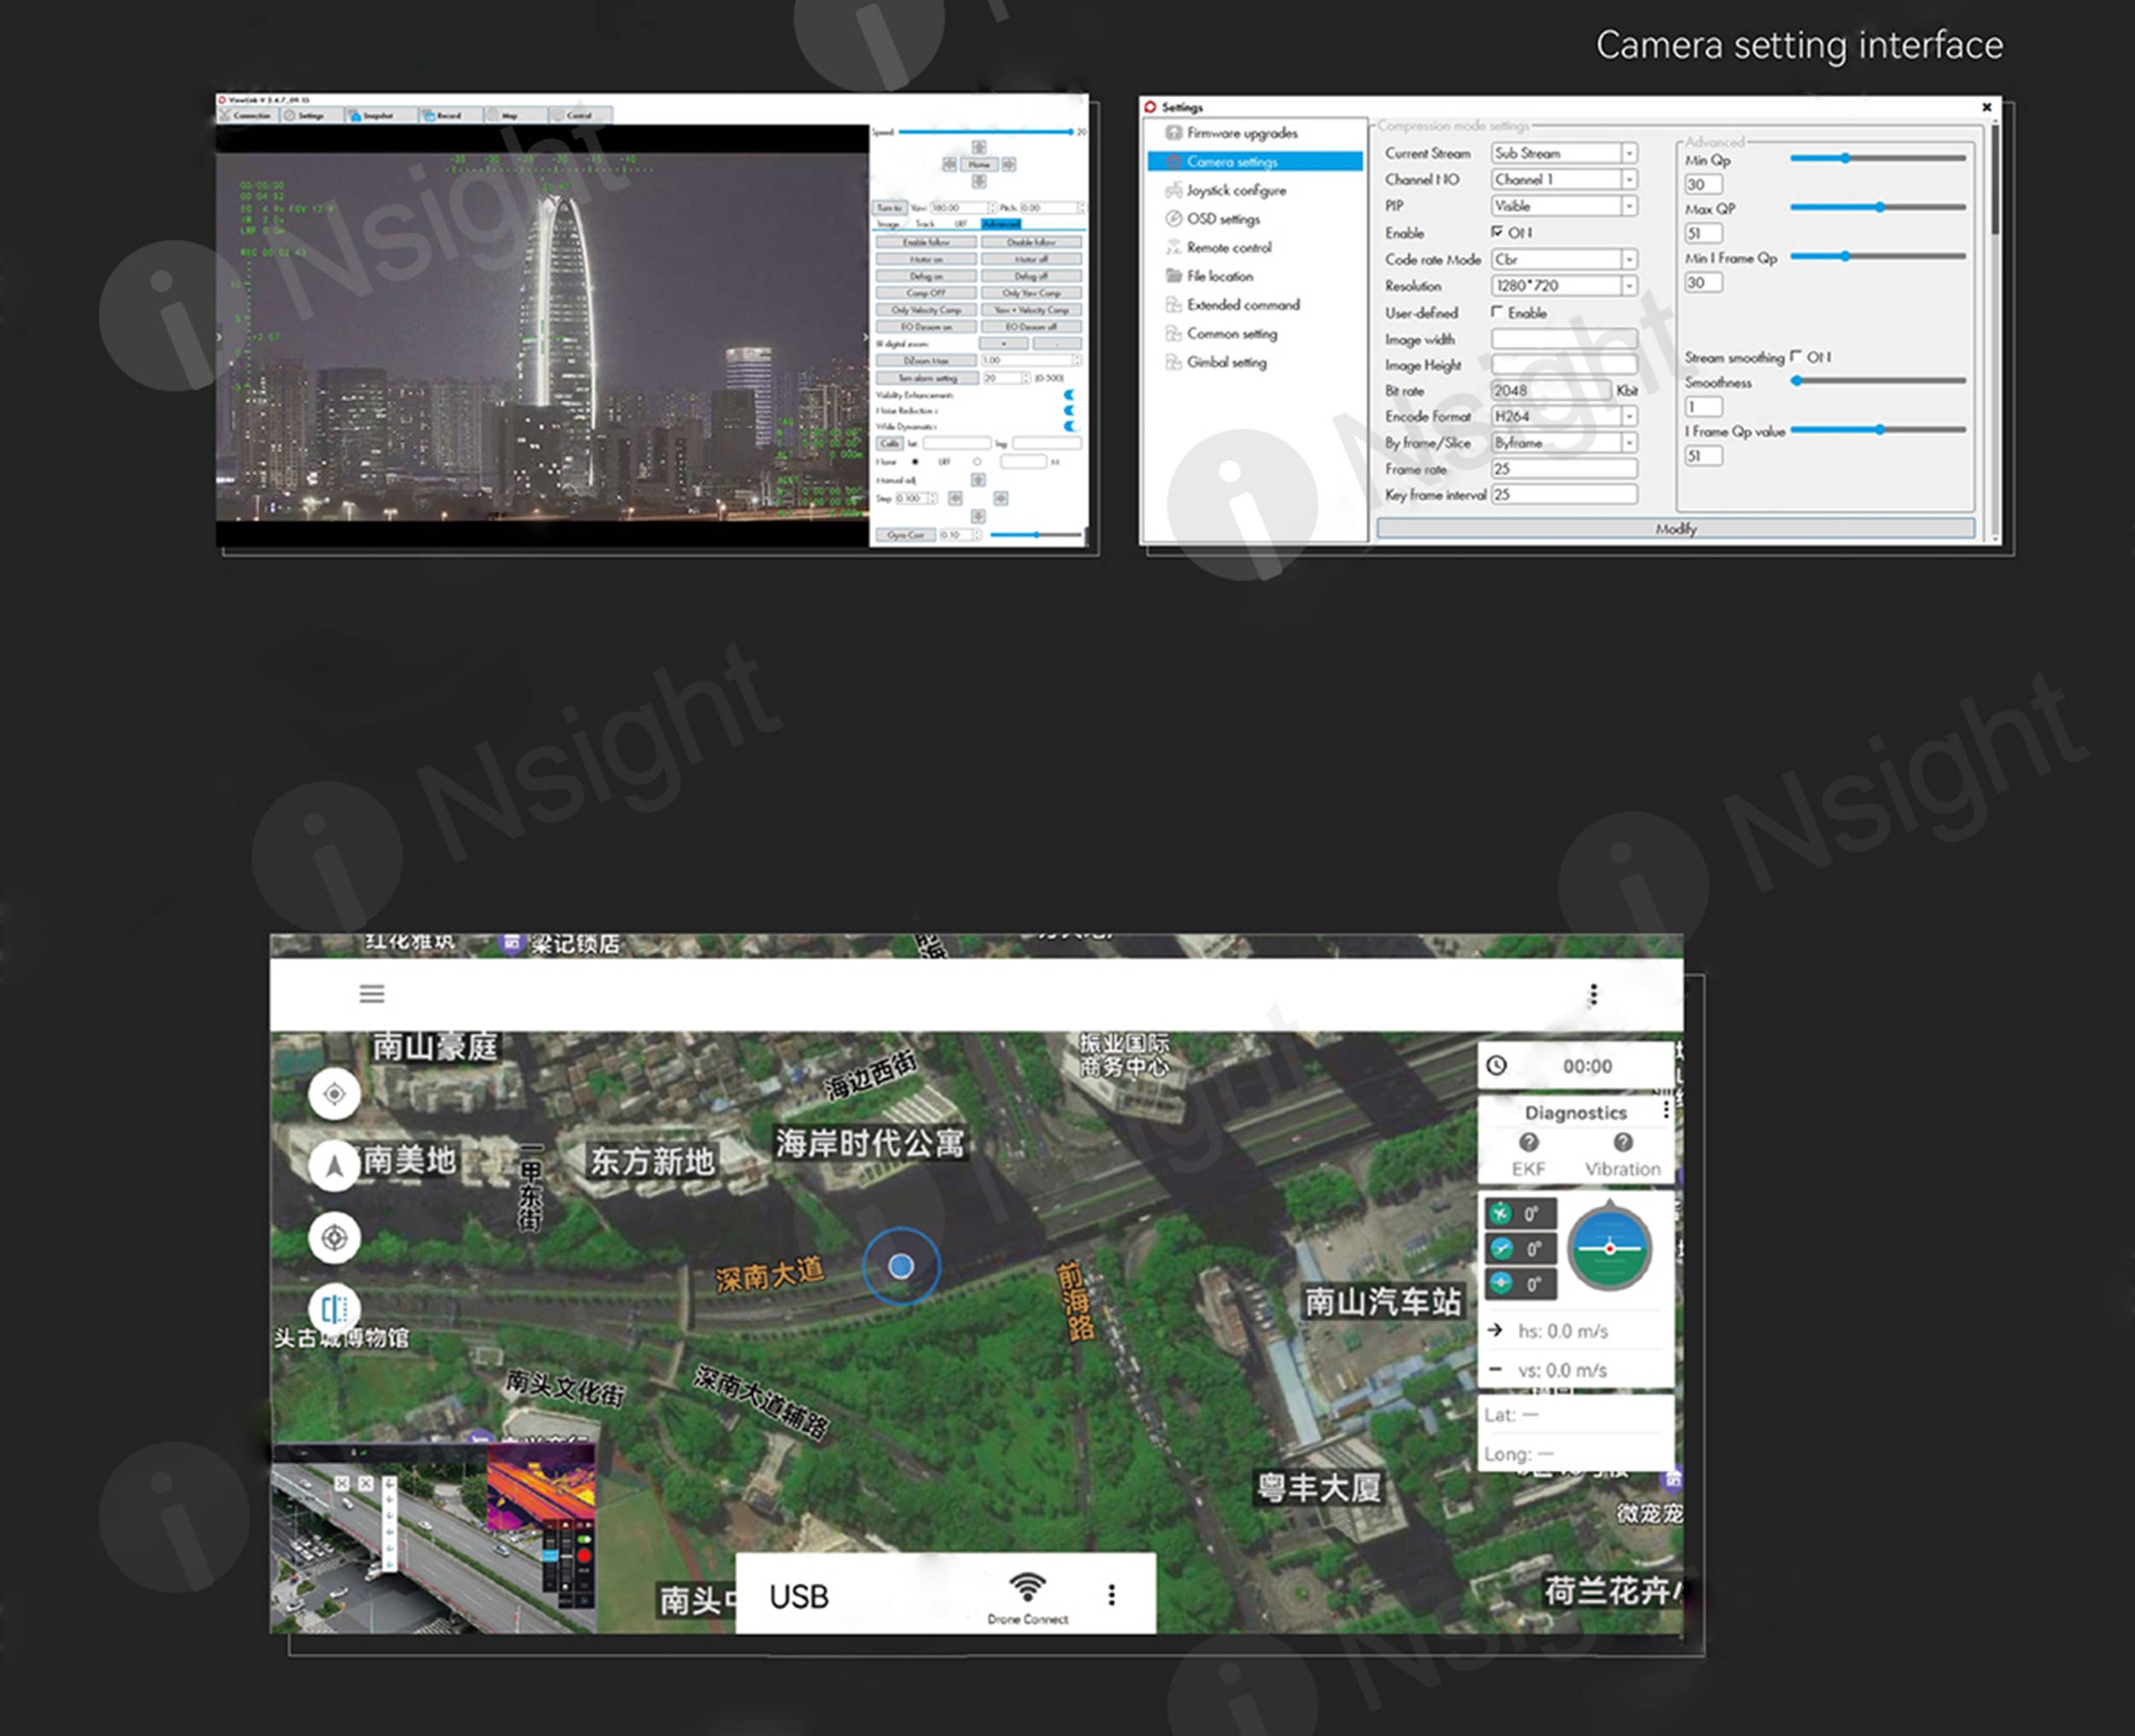
Task: Click the split-screen map view icon
Action: (334, 1309)
